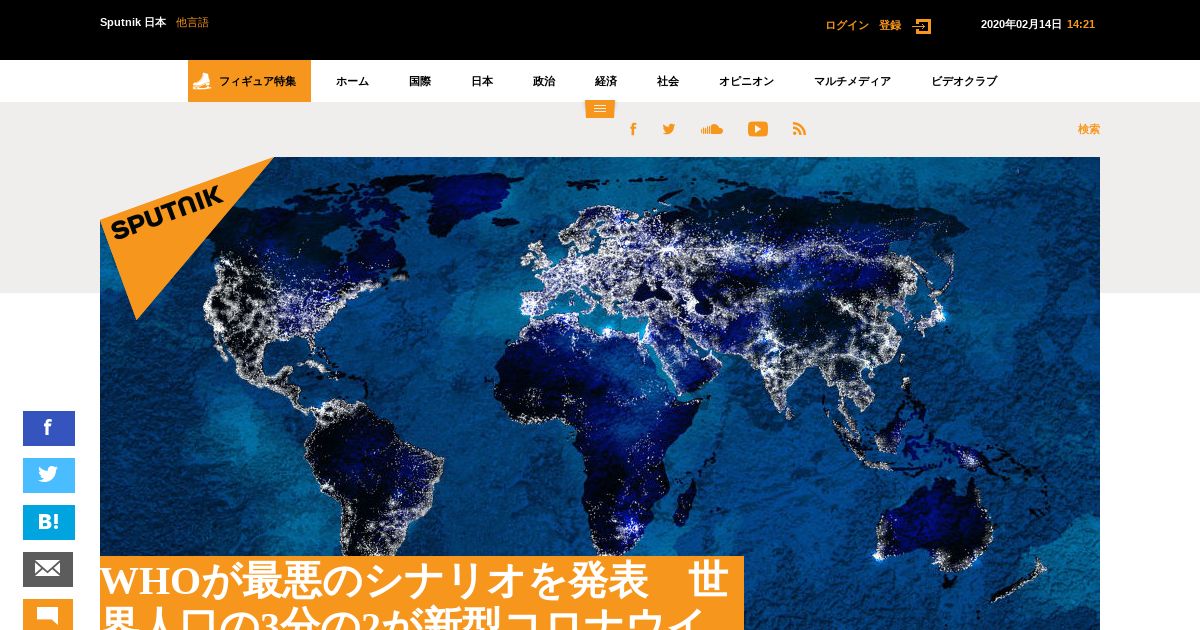Click the login arrow icon beside 登録
This screenshot has height=630, width=1200.
(x=922, y=26)
